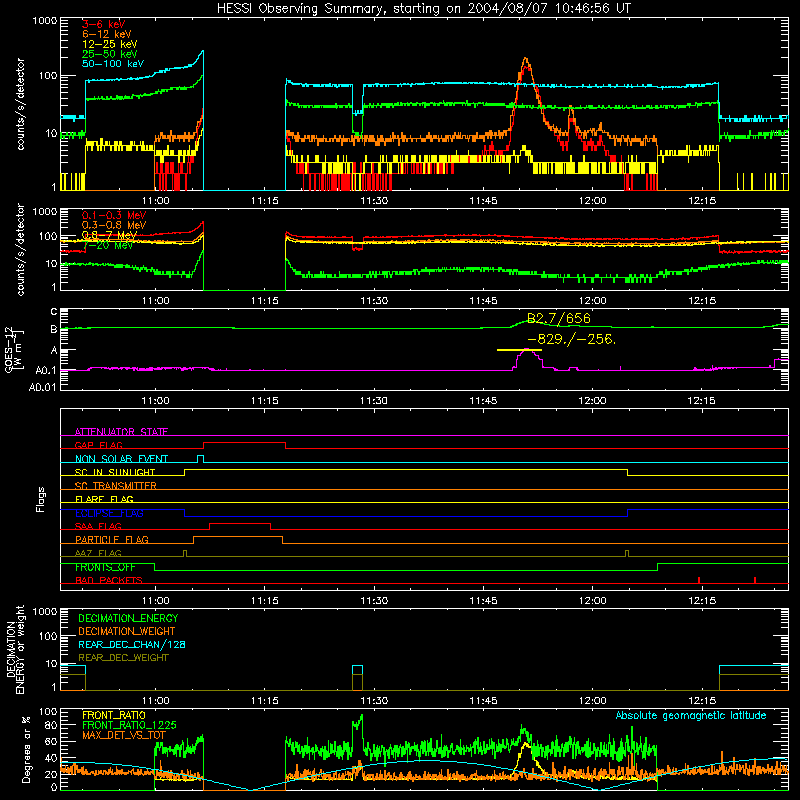Image resolution: width=800 pixels, height=800 pixels.
Task: Select the 25-50 keV legend label
Action: click(110, 54)
